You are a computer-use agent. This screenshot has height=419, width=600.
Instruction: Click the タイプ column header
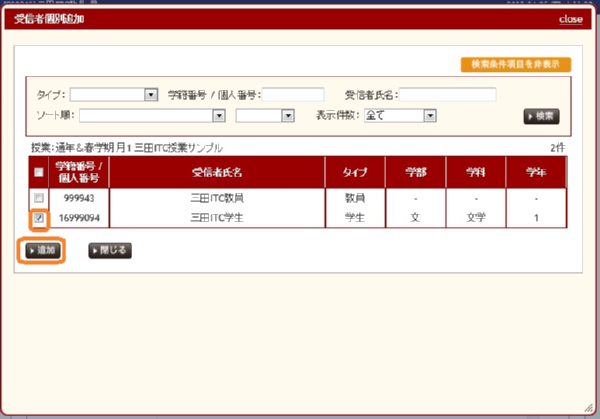pyautogui.click(x=355, y=172)
